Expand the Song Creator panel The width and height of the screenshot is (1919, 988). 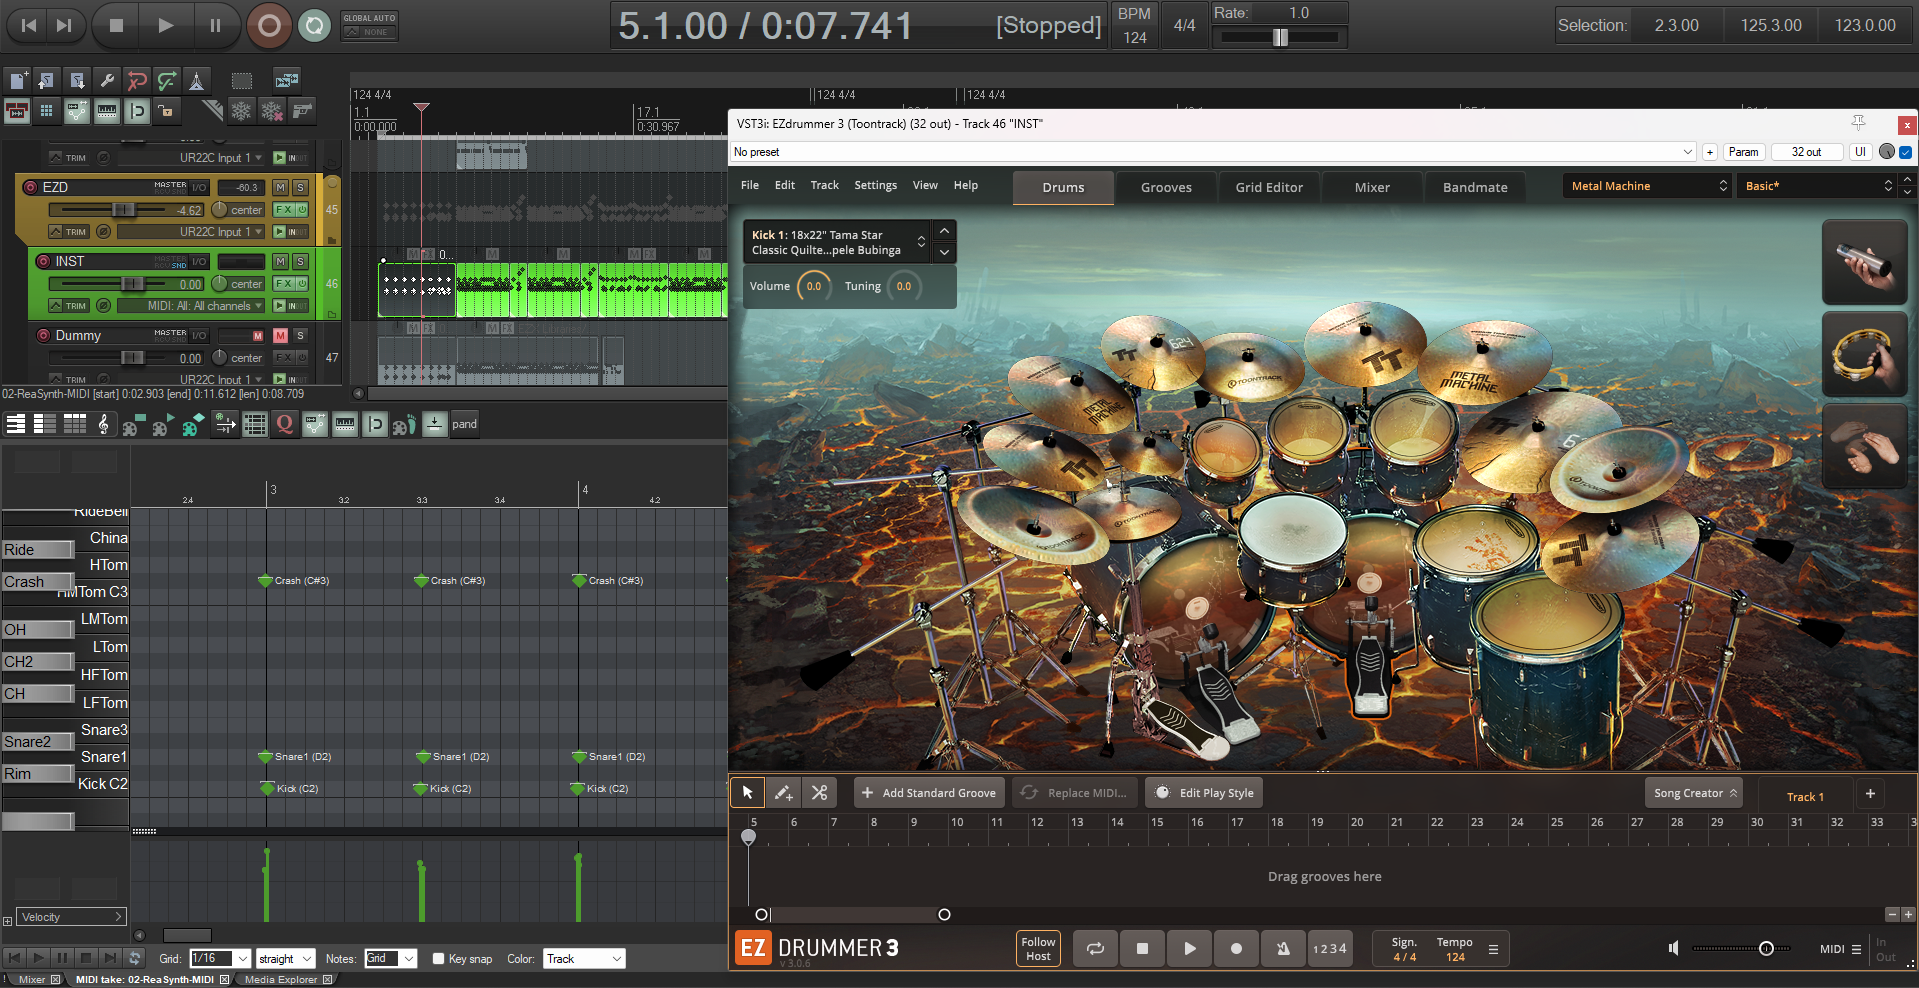tap(1693, 793)
